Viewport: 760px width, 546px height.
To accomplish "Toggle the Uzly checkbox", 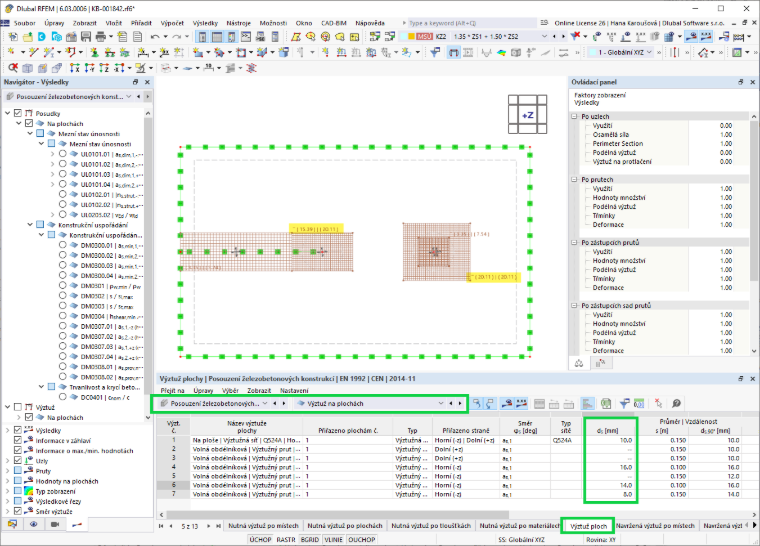I will [18, 461].
